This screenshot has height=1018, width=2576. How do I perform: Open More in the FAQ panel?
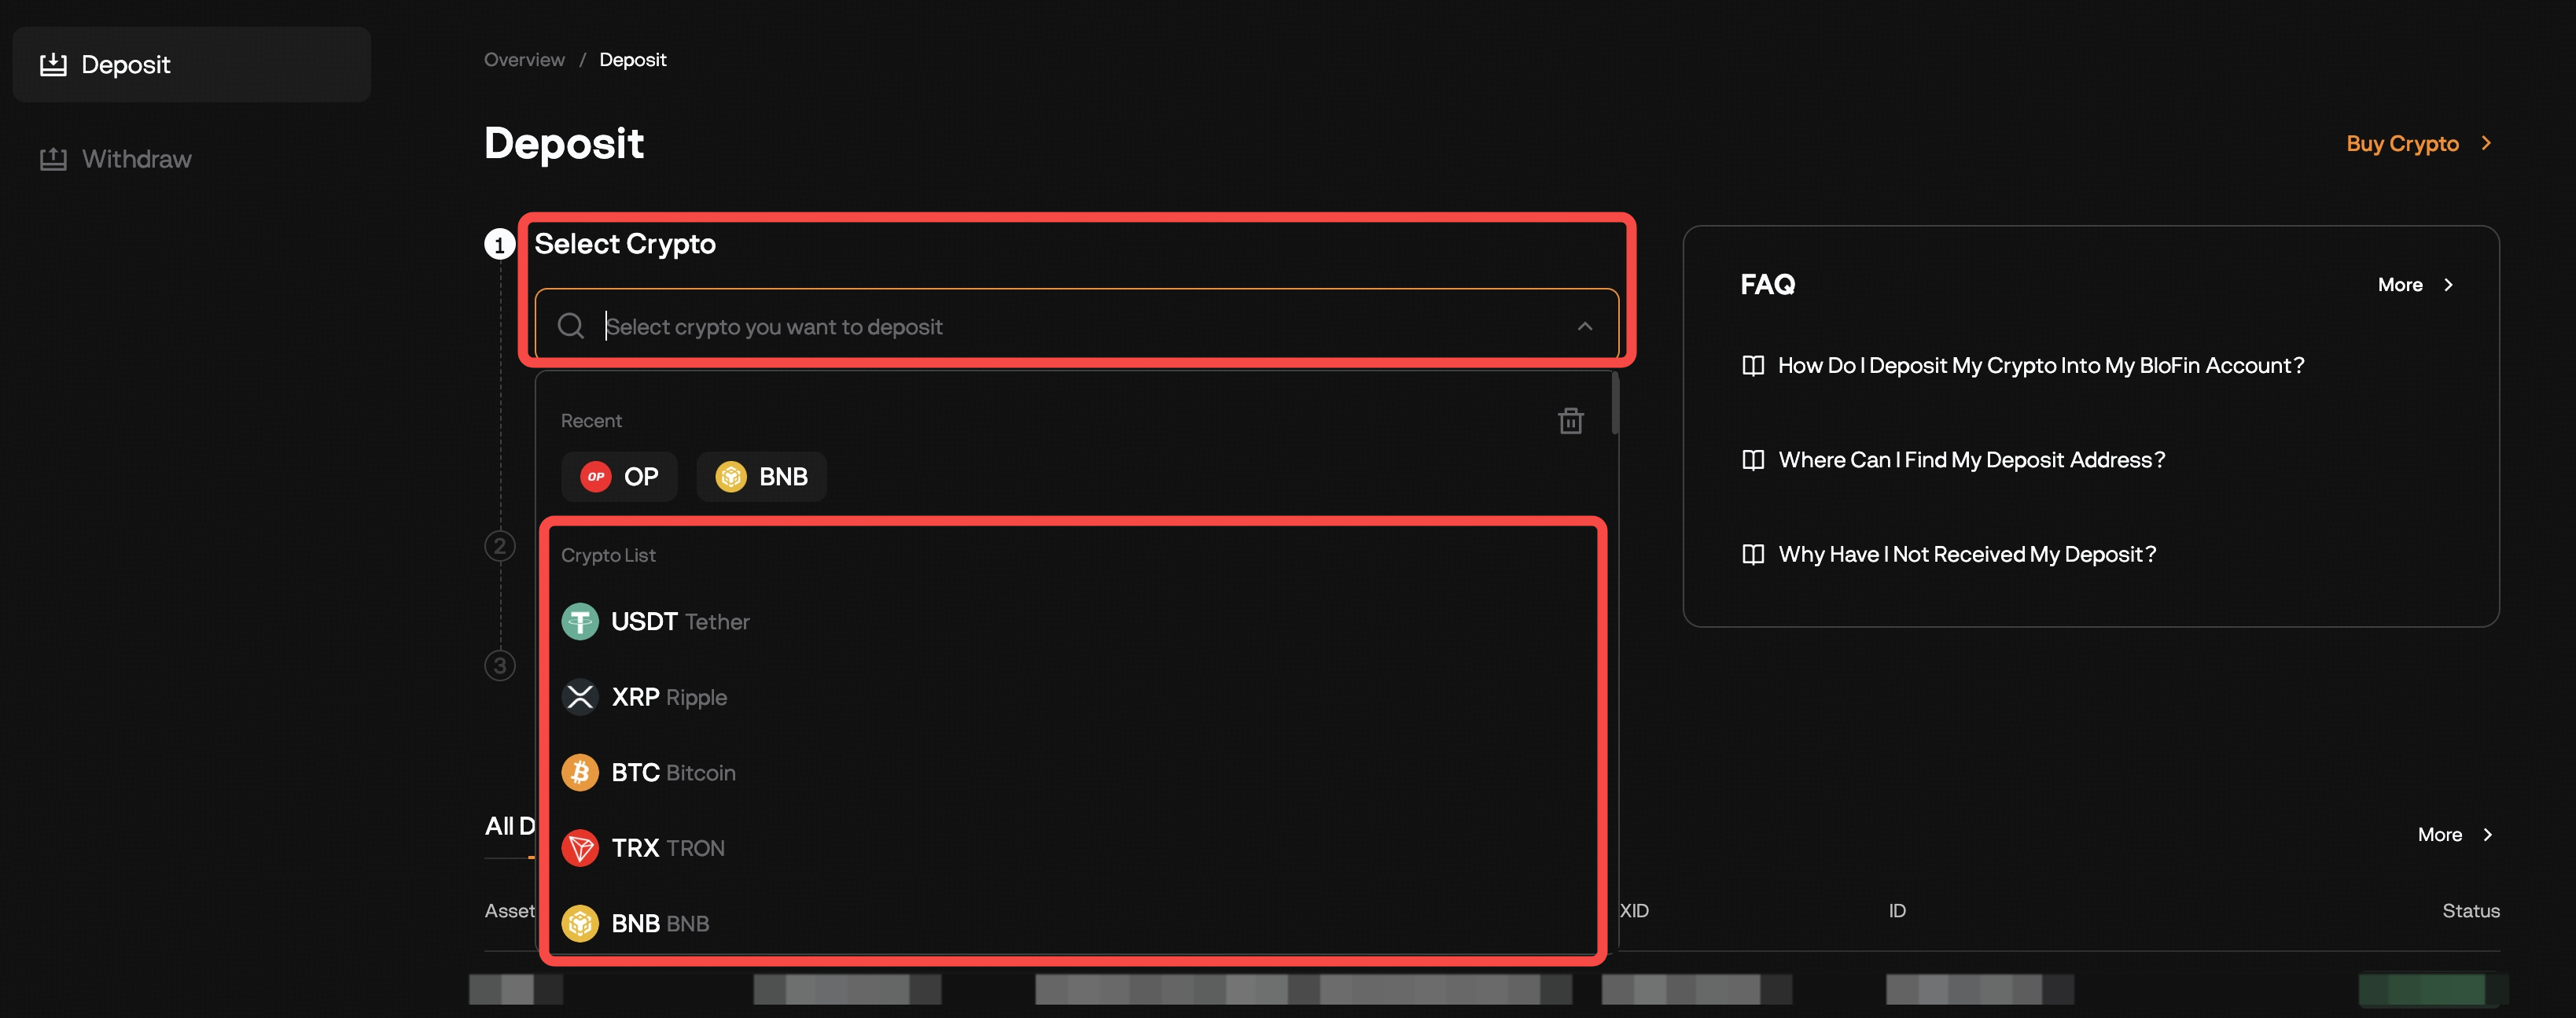tap(2414, 285)
